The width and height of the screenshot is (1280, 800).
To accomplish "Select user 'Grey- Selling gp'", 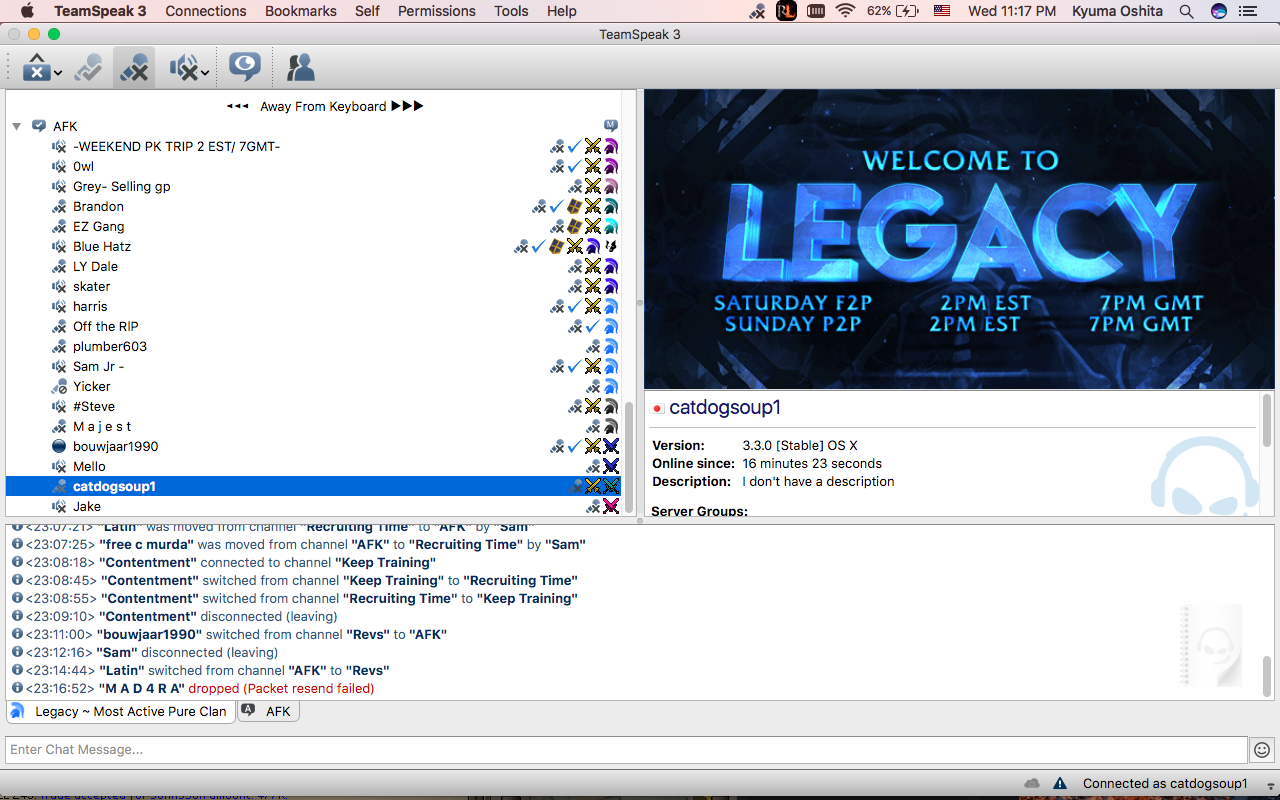I will tap(121, 186).
